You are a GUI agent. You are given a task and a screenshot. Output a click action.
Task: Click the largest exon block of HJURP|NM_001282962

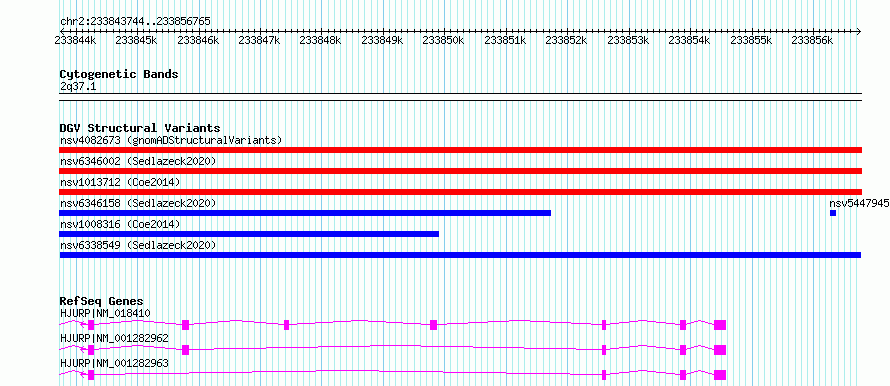(x=720, y=350)
